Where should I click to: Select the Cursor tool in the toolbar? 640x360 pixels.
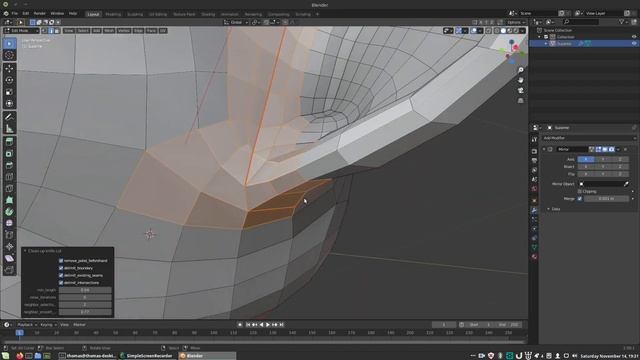click(x=9, y=55)
